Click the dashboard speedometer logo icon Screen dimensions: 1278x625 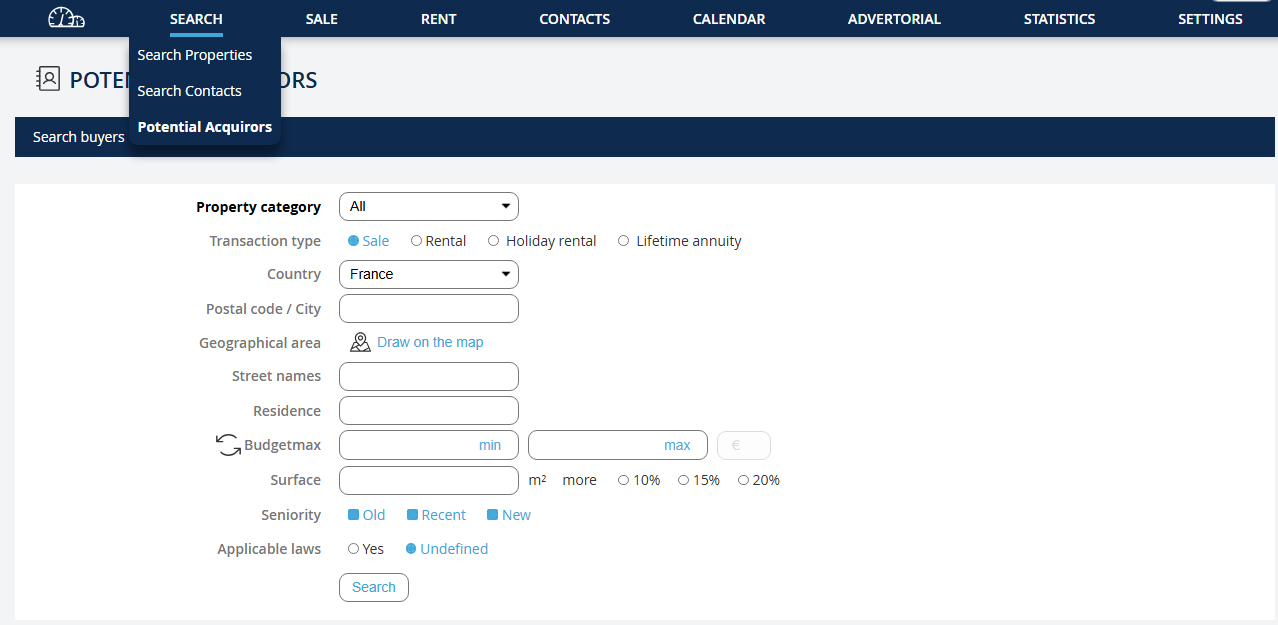pos(66,18)
